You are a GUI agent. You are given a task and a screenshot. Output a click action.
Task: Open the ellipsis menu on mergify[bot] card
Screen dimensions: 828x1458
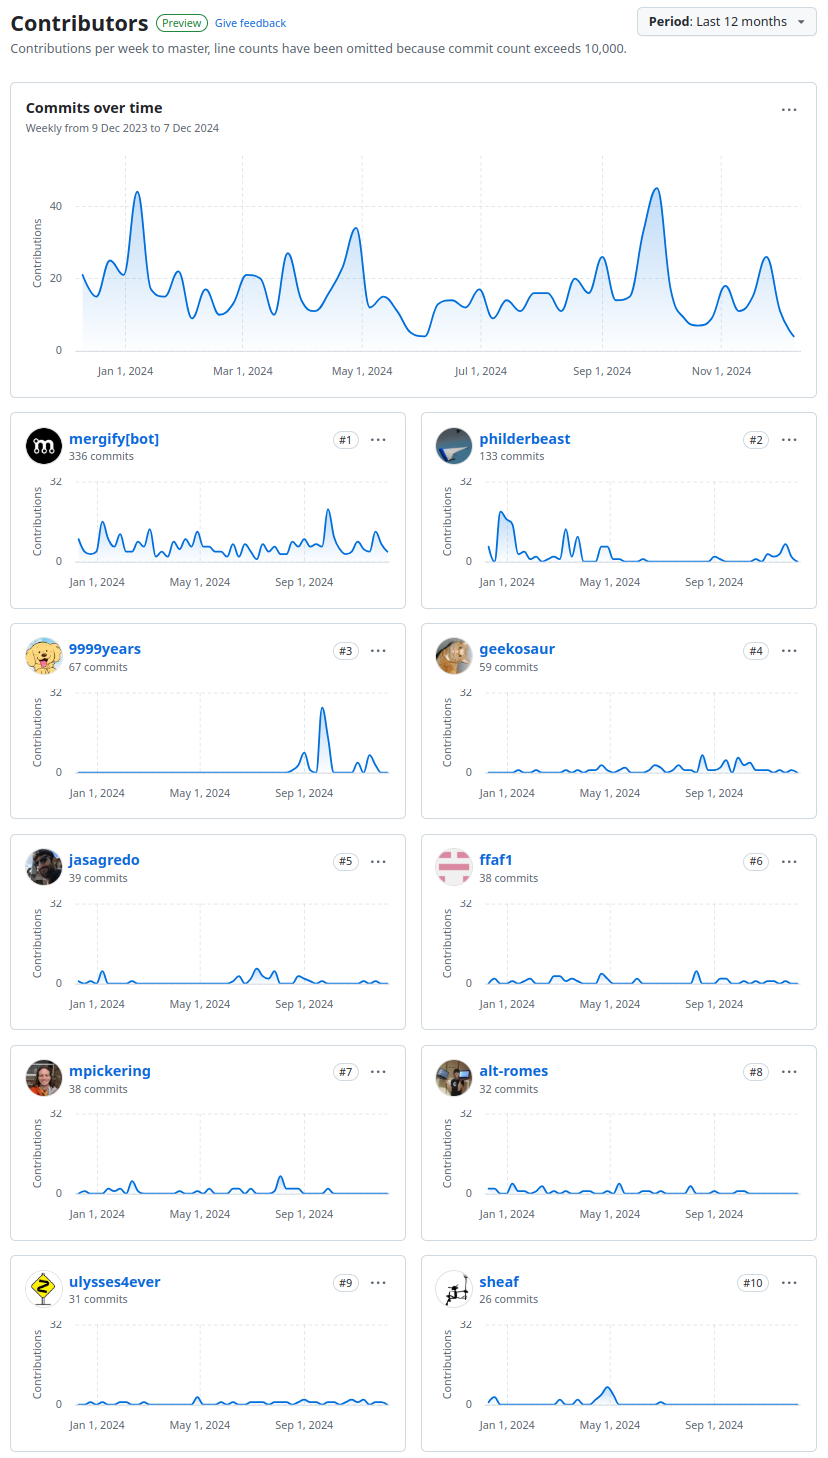coord(378,440)
